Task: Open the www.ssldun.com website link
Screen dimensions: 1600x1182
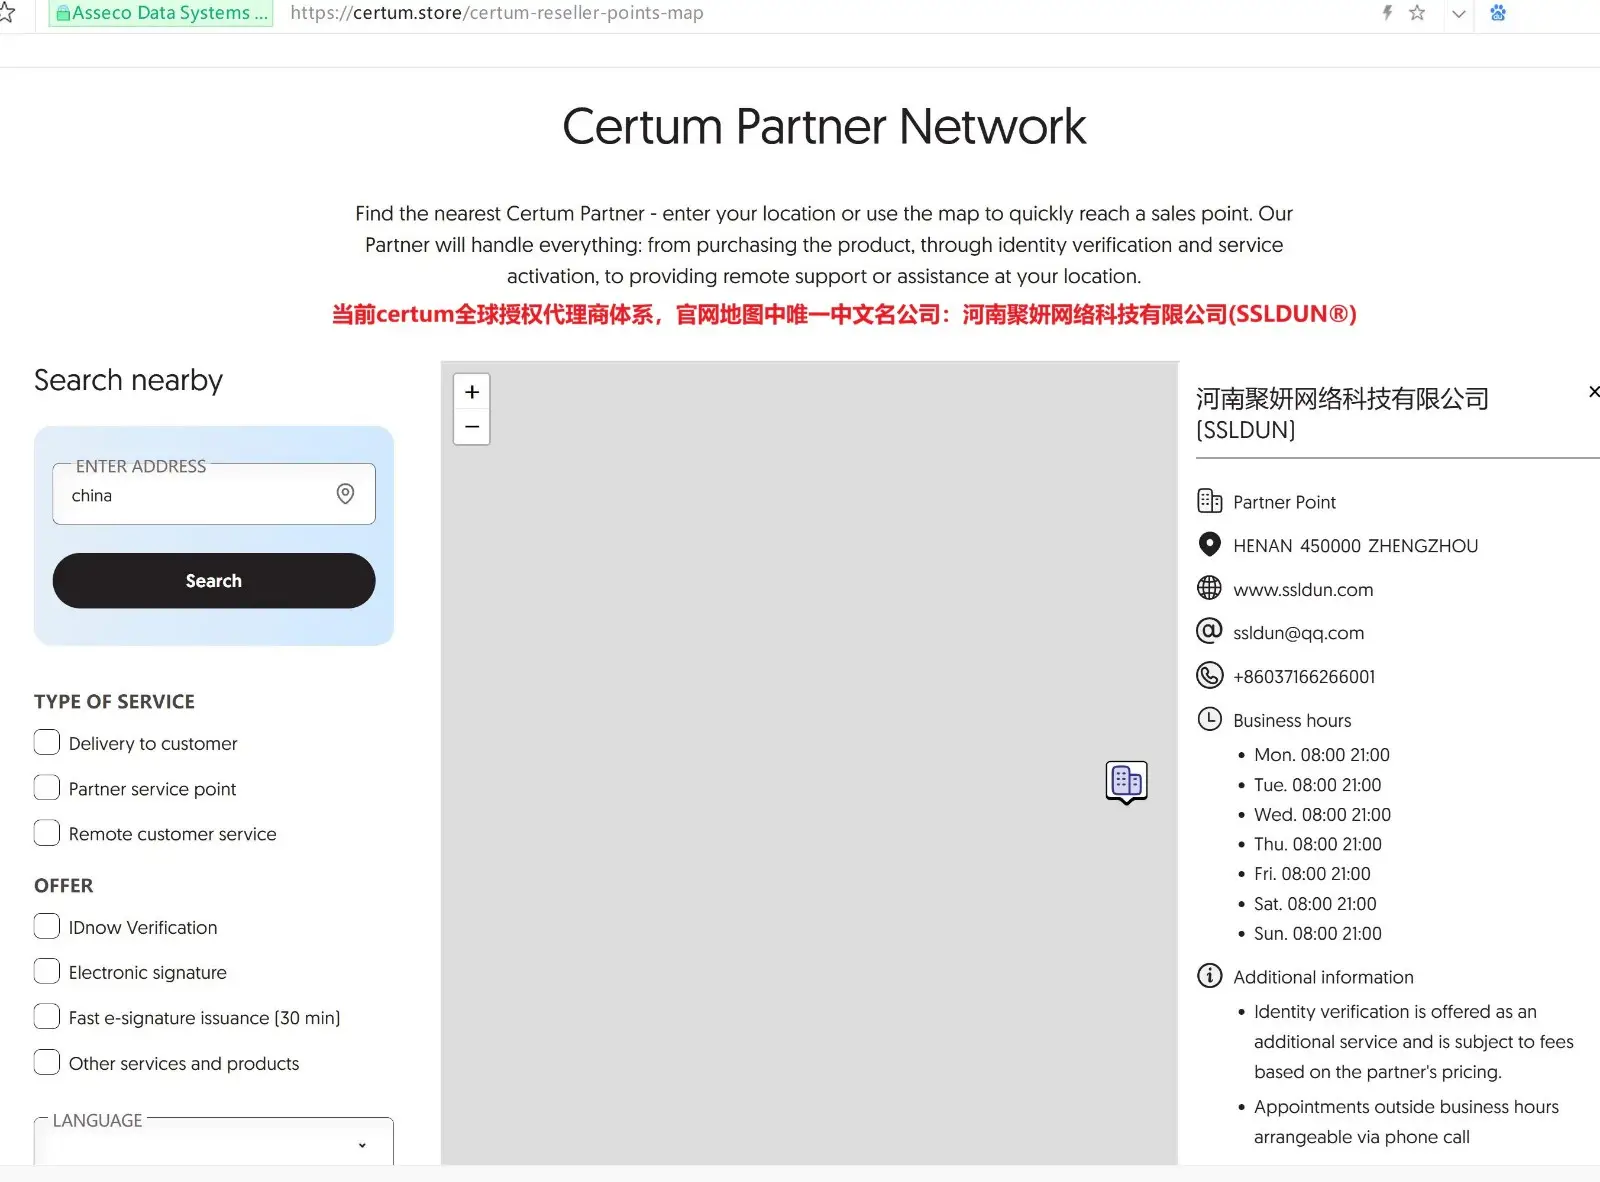Action: (1303, 590)
